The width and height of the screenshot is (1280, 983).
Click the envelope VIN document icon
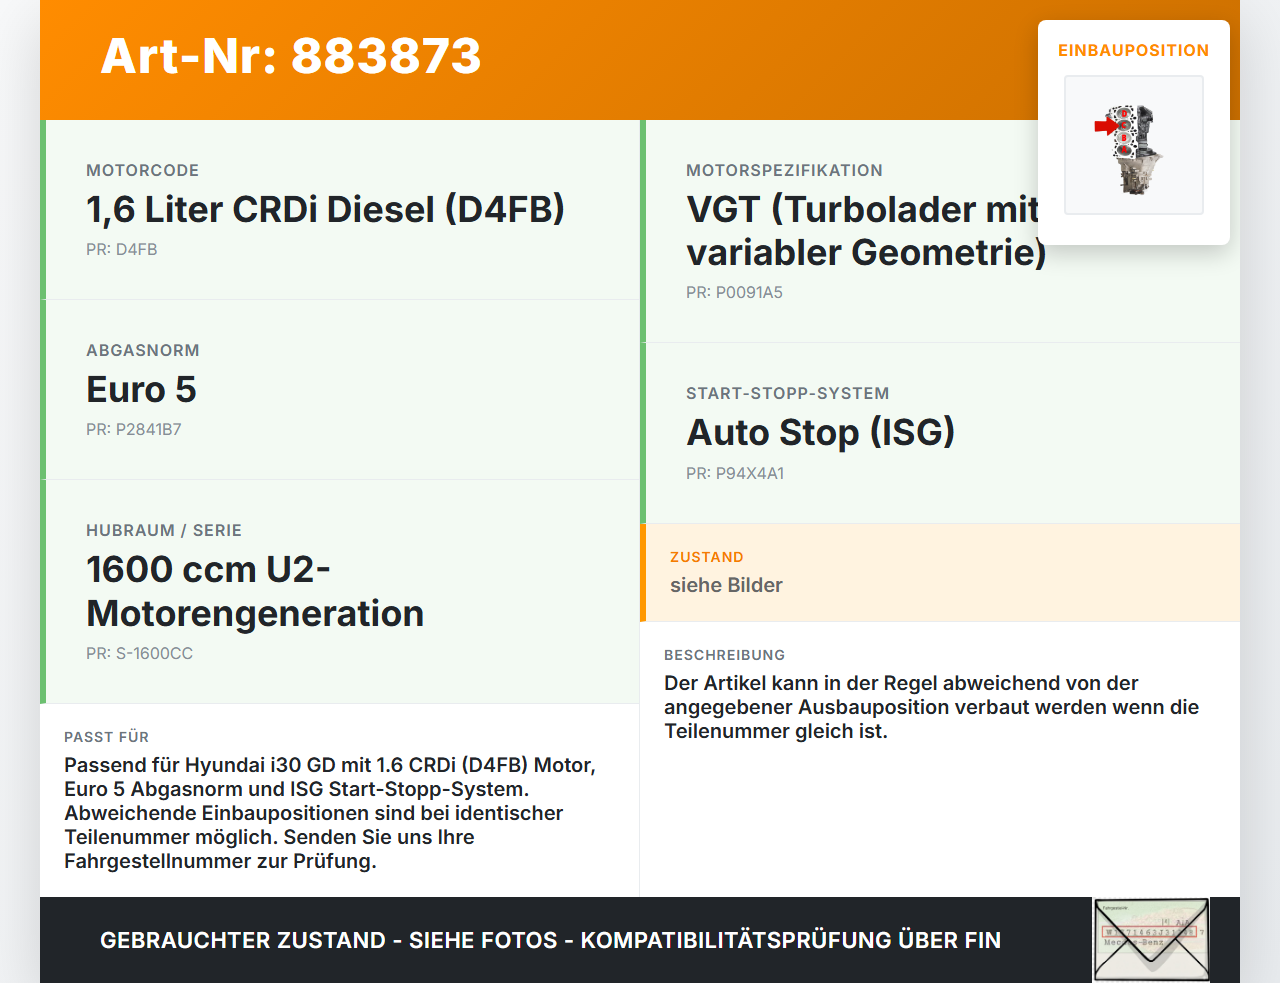[x=1151, y=940]
